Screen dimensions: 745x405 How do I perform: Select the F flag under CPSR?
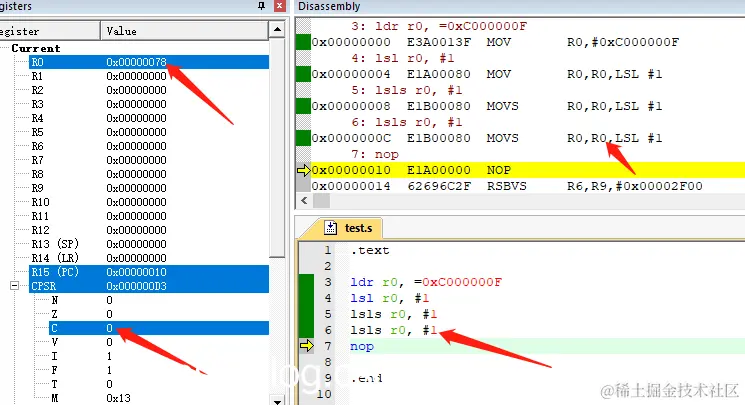click(x=159, y=370)
